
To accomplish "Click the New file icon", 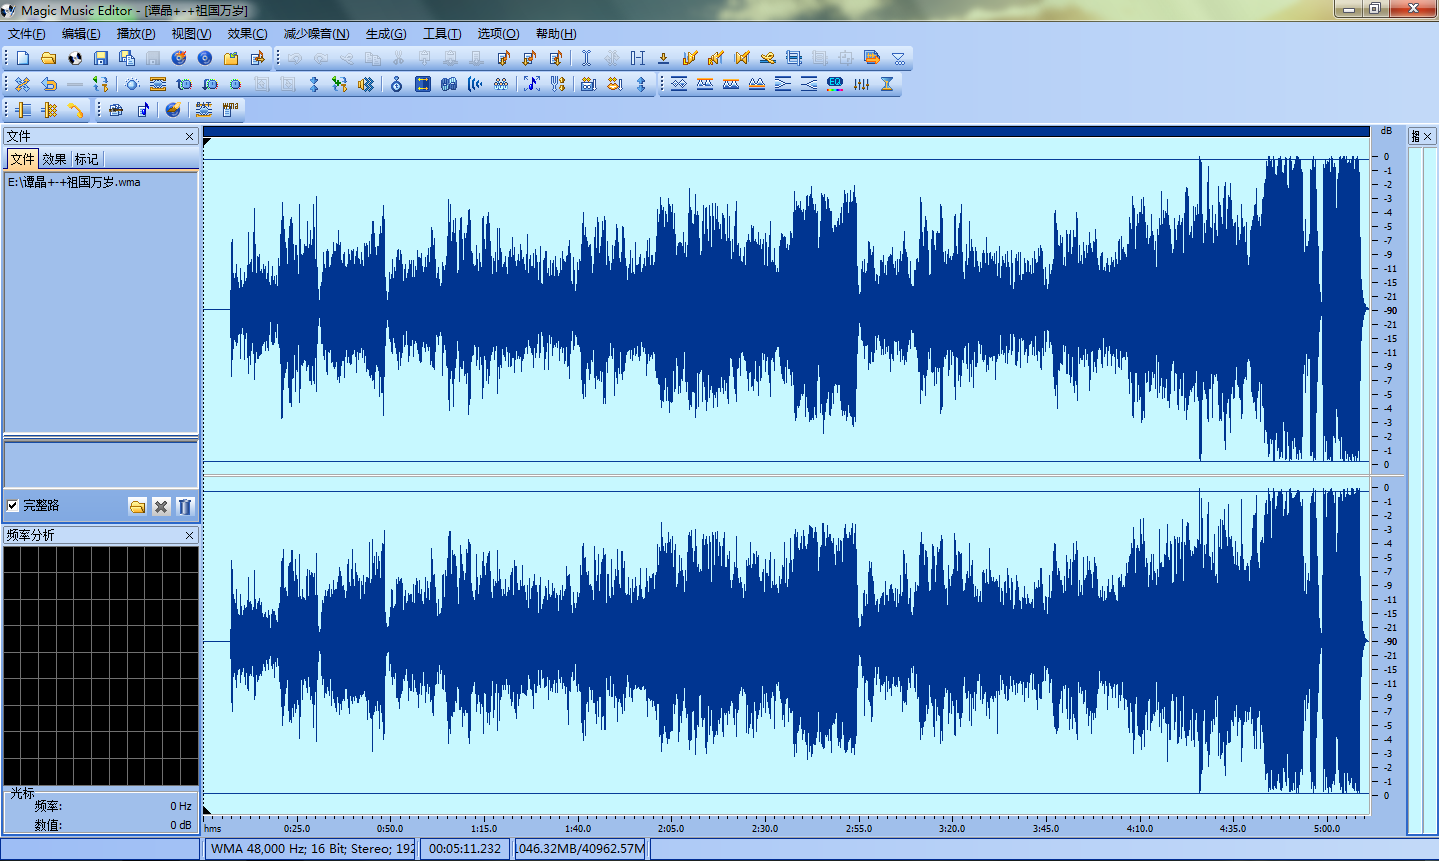I will (x=22, y=58).
